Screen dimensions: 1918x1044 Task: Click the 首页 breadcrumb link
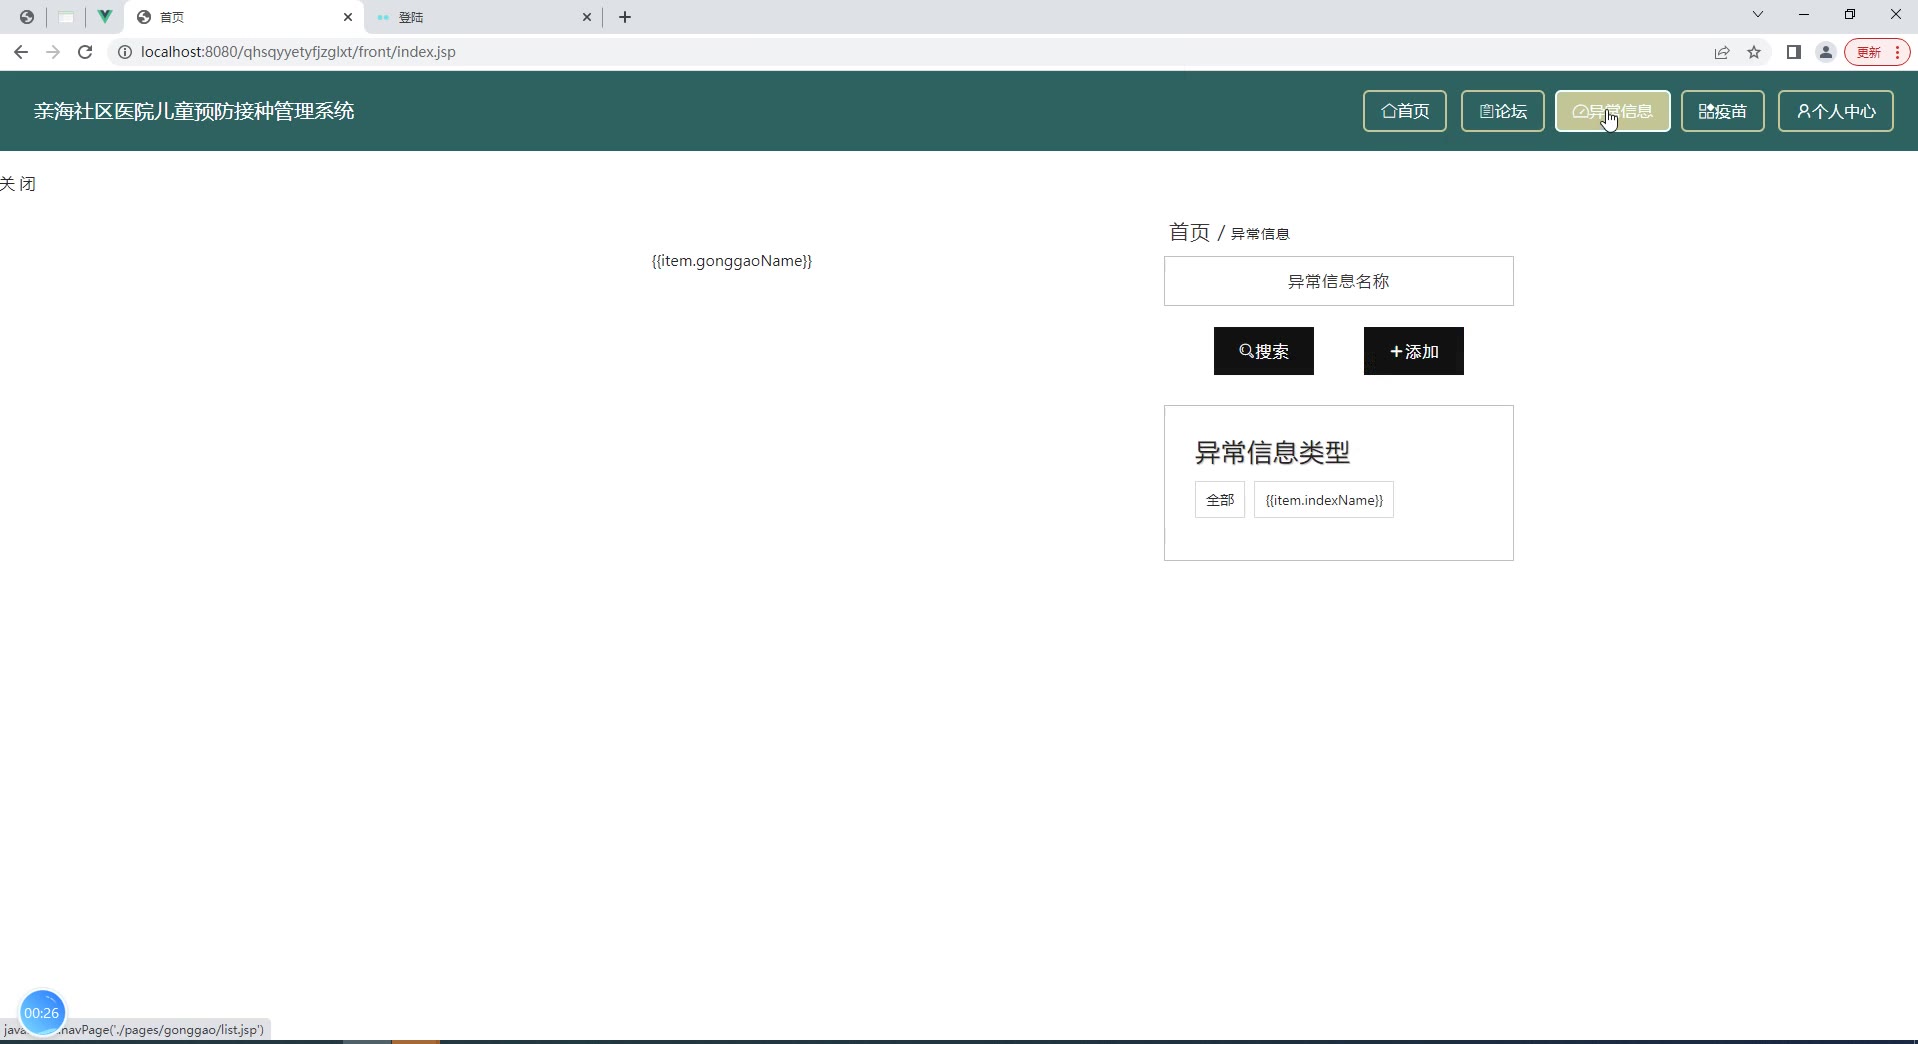[x=1189, y=232]
